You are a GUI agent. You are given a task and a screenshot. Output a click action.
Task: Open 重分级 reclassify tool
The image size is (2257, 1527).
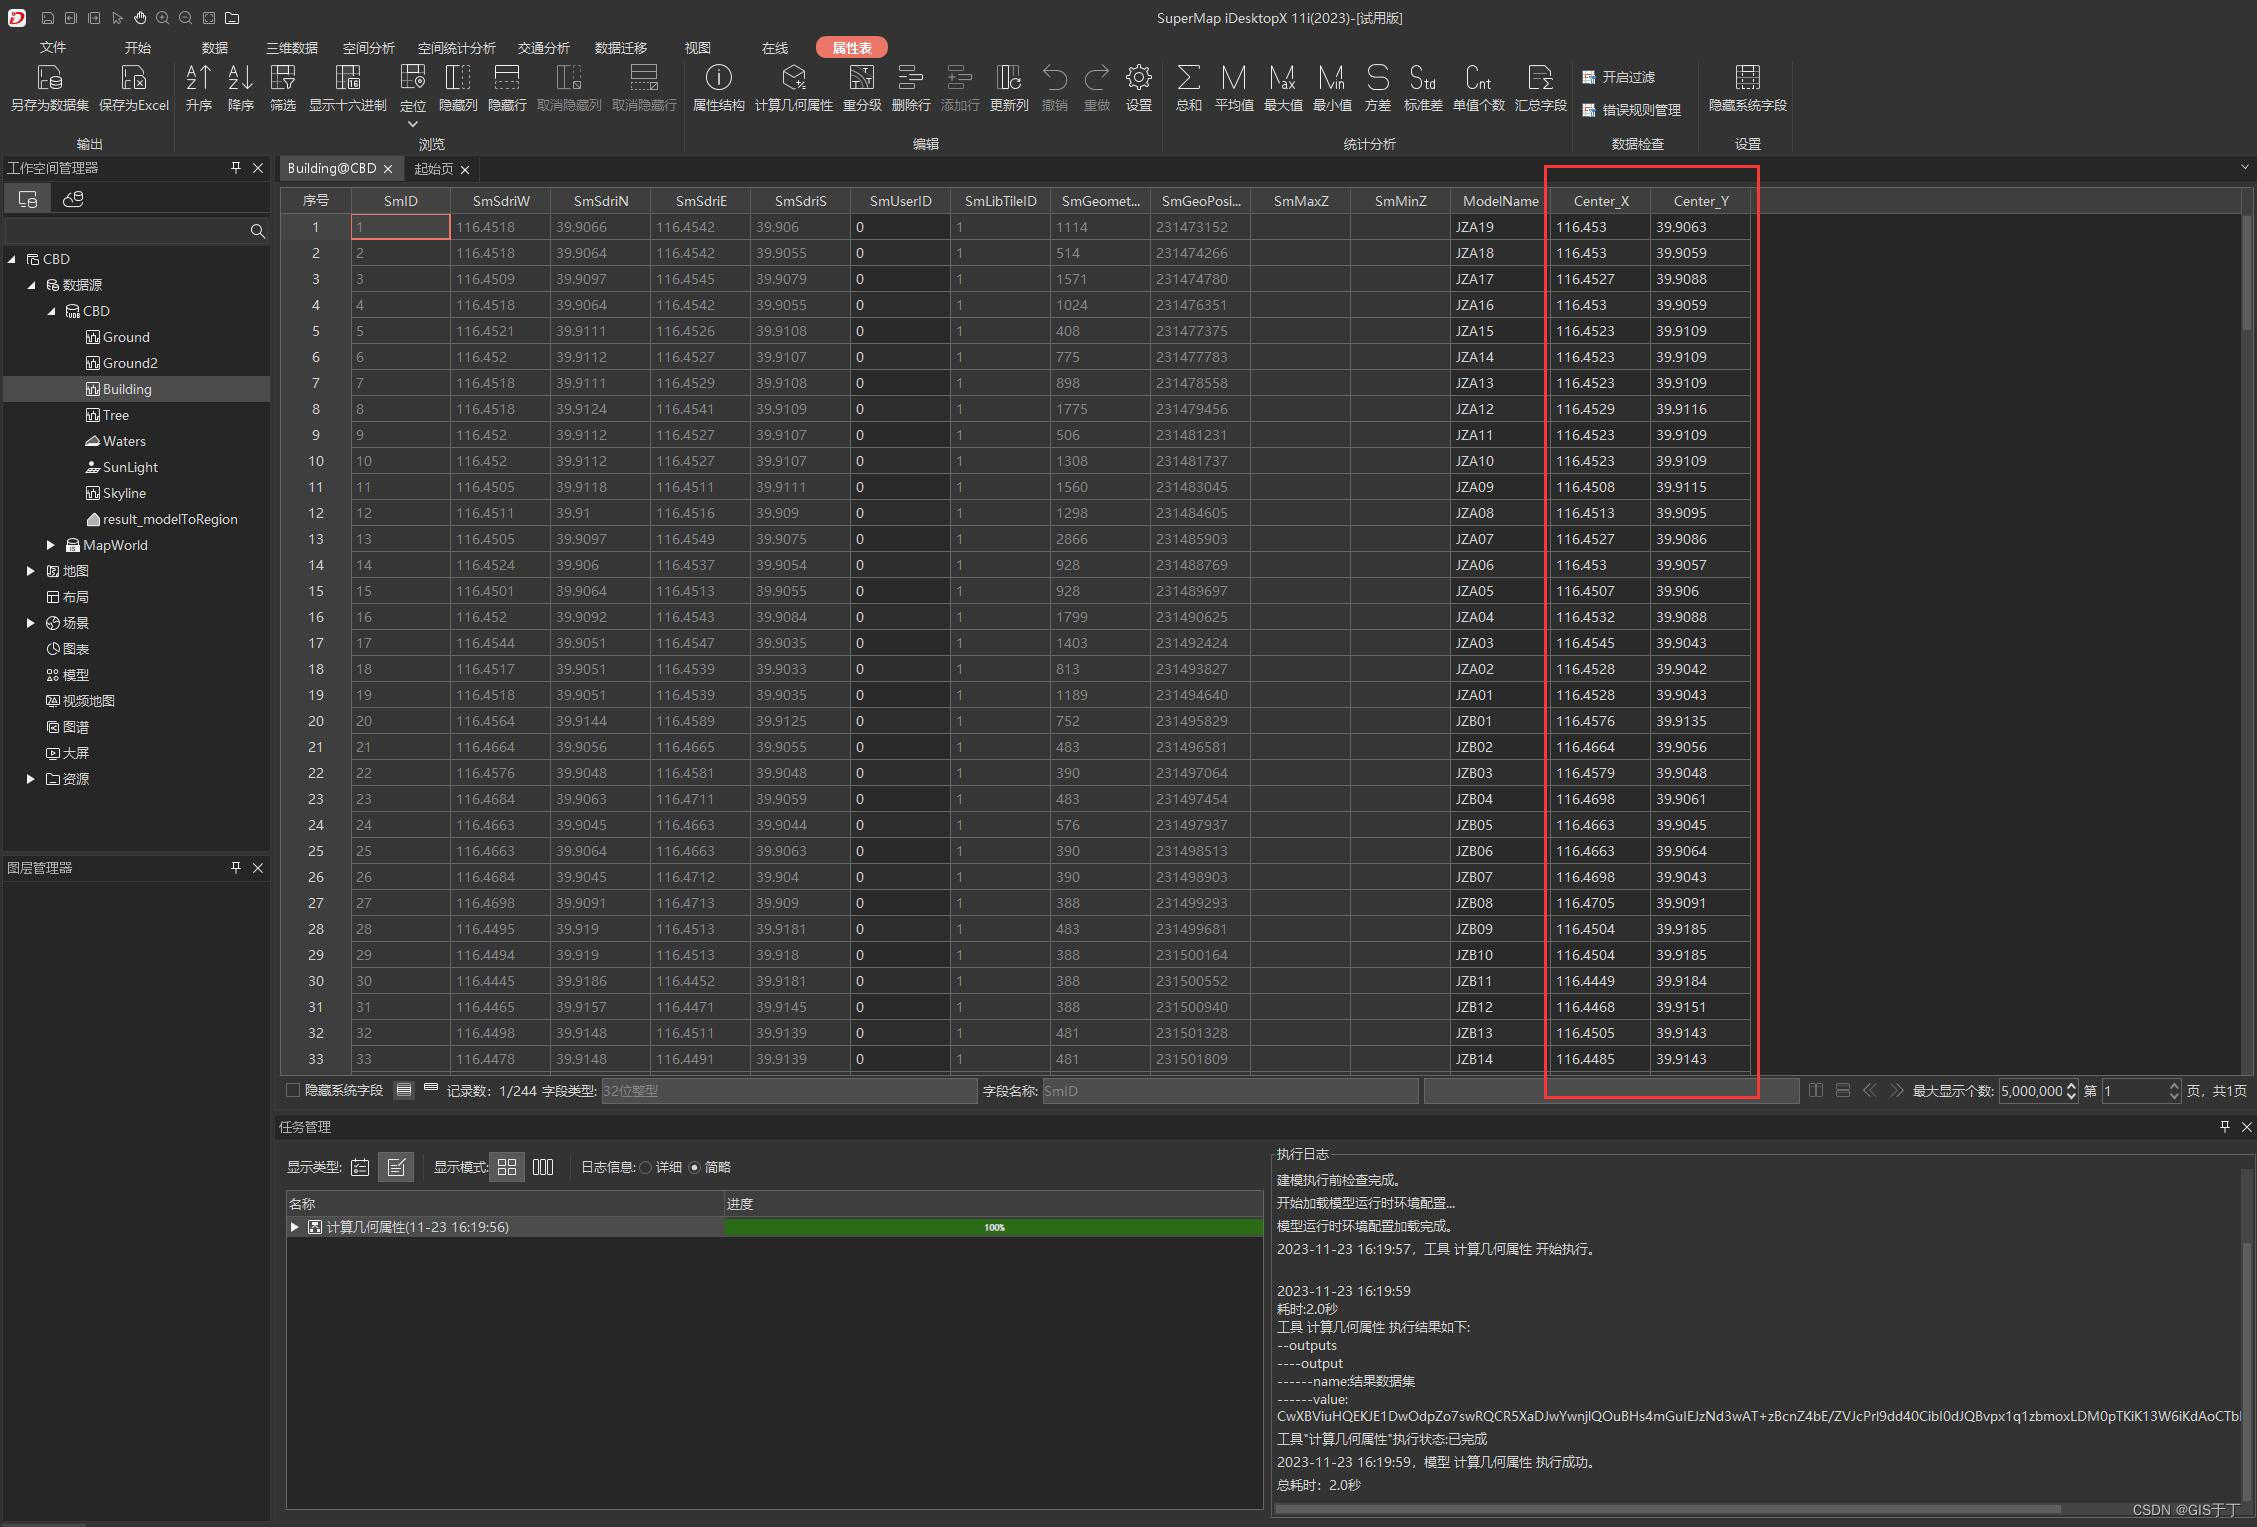click(862, 88)
